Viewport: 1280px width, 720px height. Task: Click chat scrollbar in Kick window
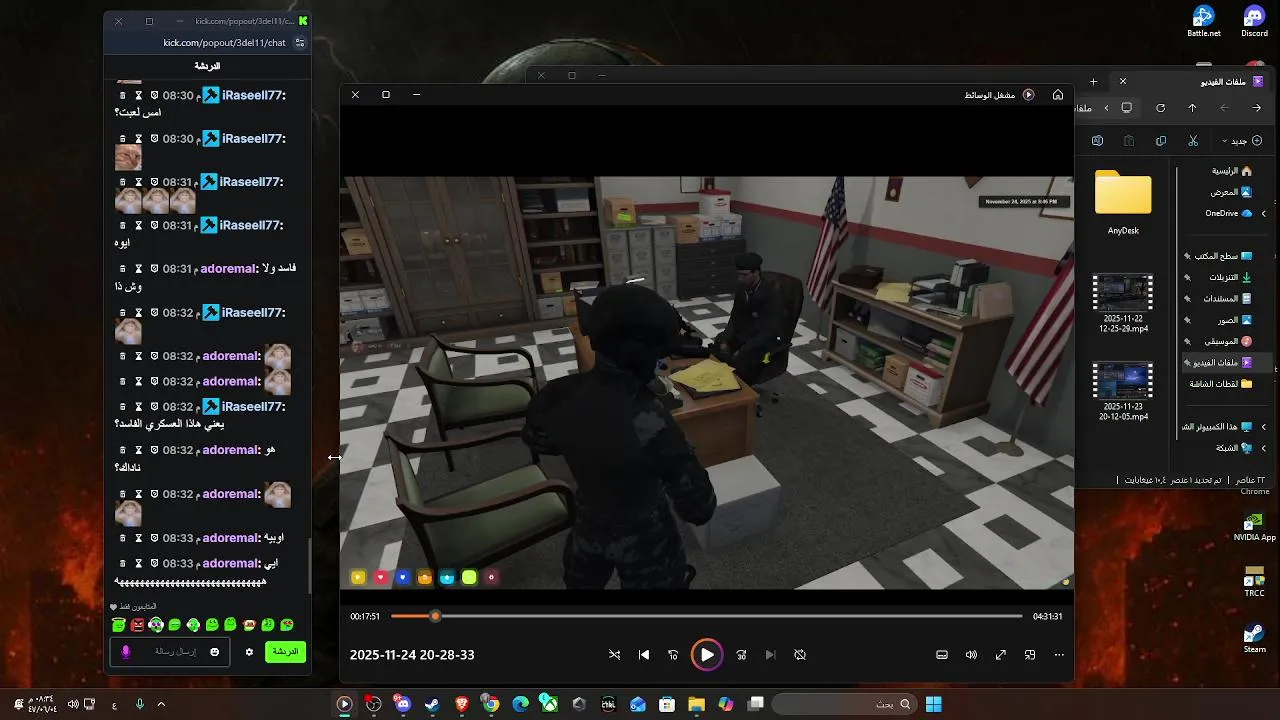(x=308, y=565)
